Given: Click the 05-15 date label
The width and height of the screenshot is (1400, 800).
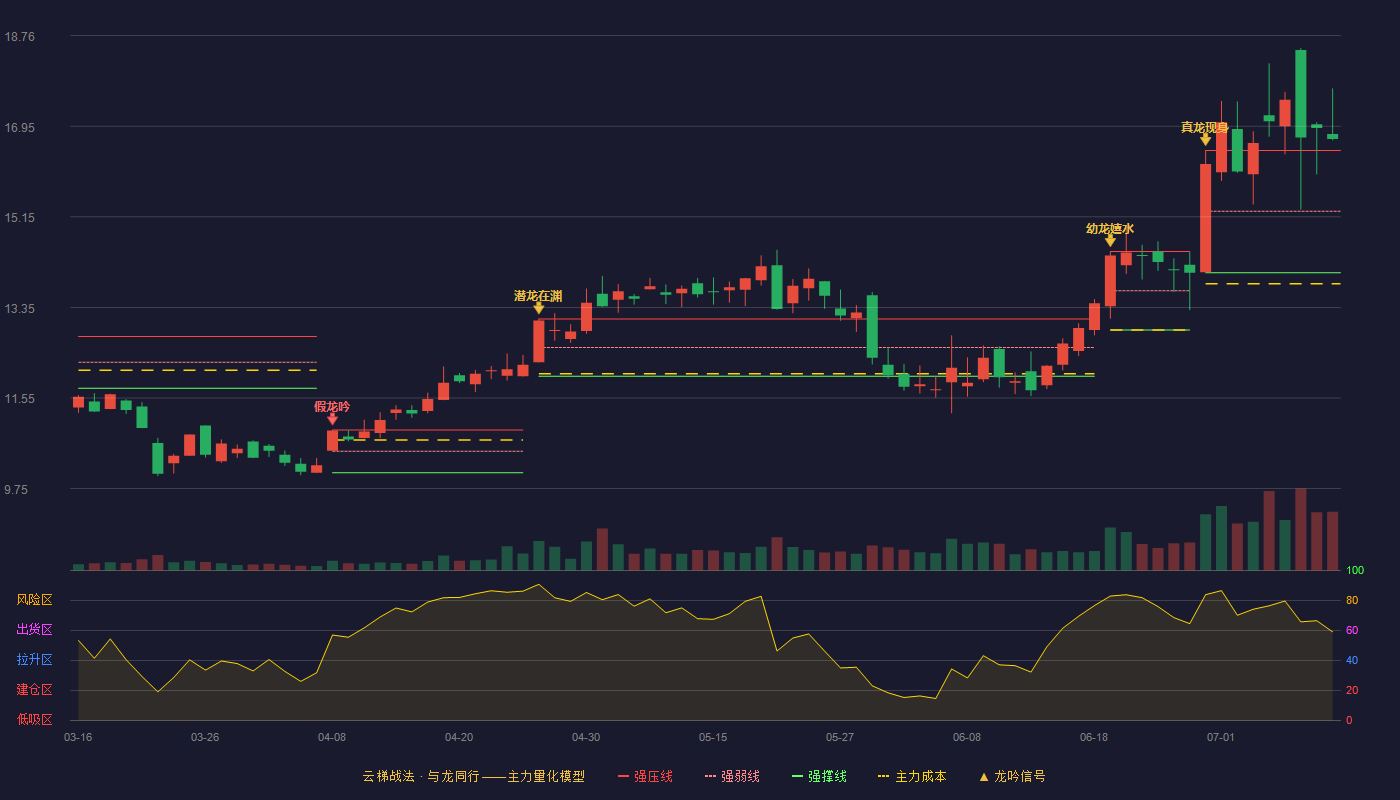Looking at the screenshot, I should [713, 737].
